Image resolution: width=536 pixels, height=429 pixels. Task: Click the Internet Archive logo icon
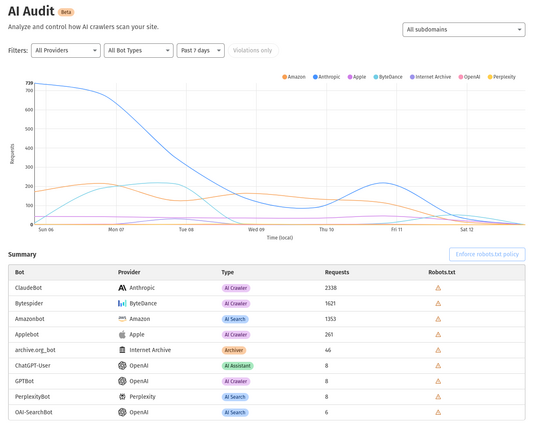[122, 350]
